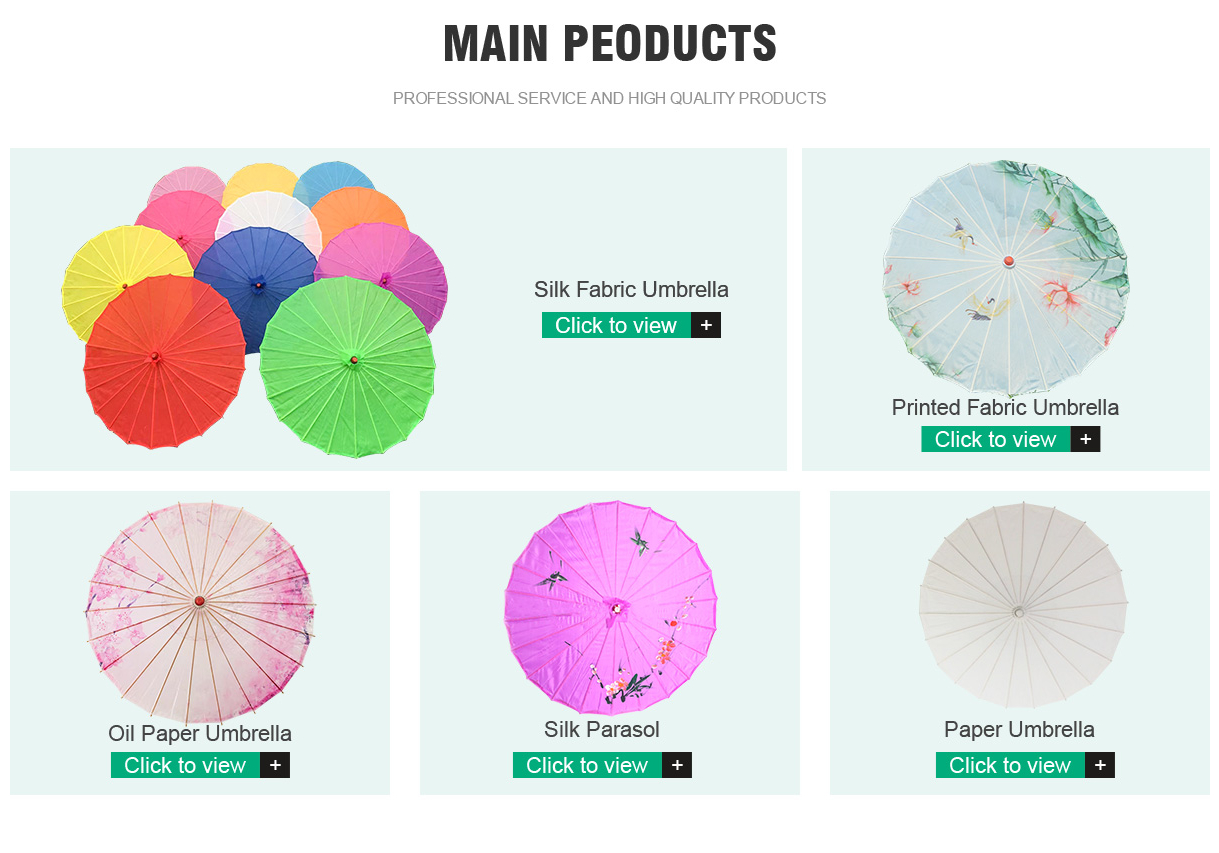Image resolution: width=1219 pixels, height=853 pixels.
Task: Open the Paper Umbrella title link
Action: pyautogui.click(x=1019, y=730)
